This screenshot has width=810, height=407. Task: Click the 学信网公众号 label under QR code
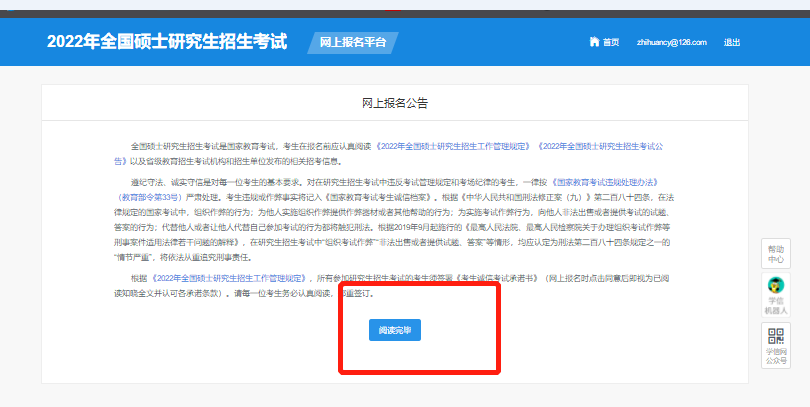point(775,356)
